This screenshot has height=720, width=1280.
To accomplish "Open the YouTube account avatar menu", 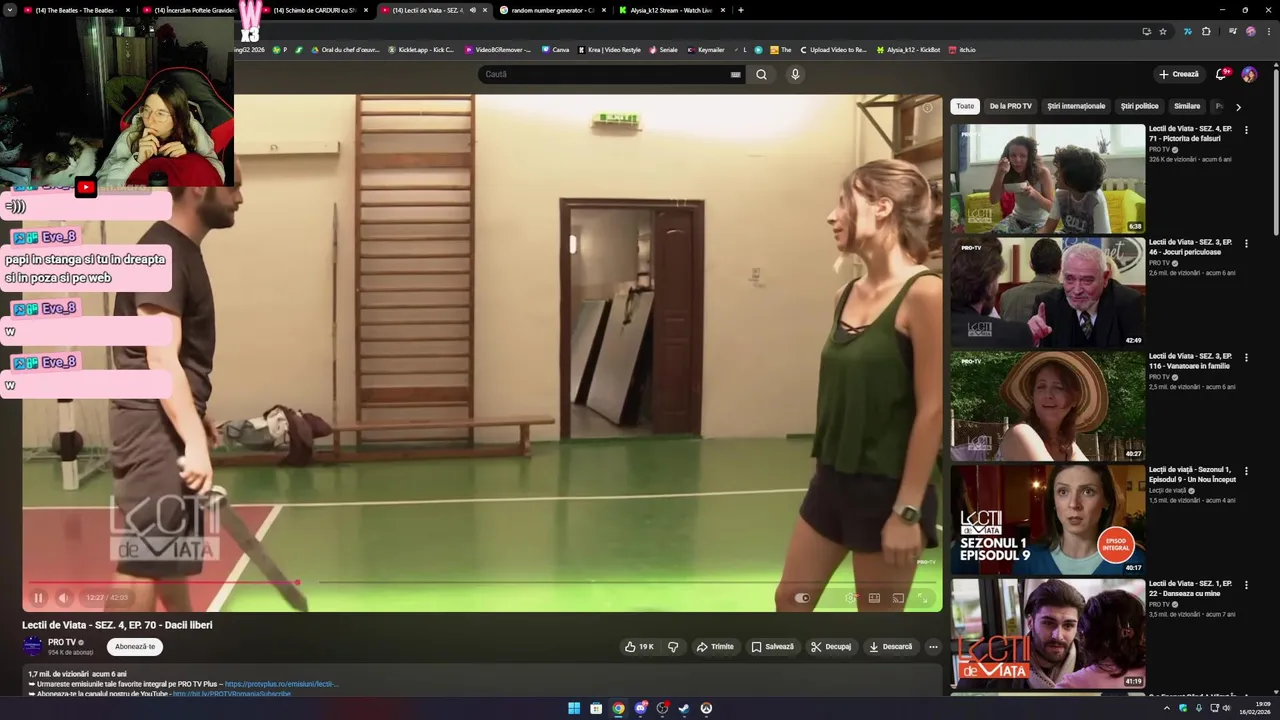I will pos(1249,74).
